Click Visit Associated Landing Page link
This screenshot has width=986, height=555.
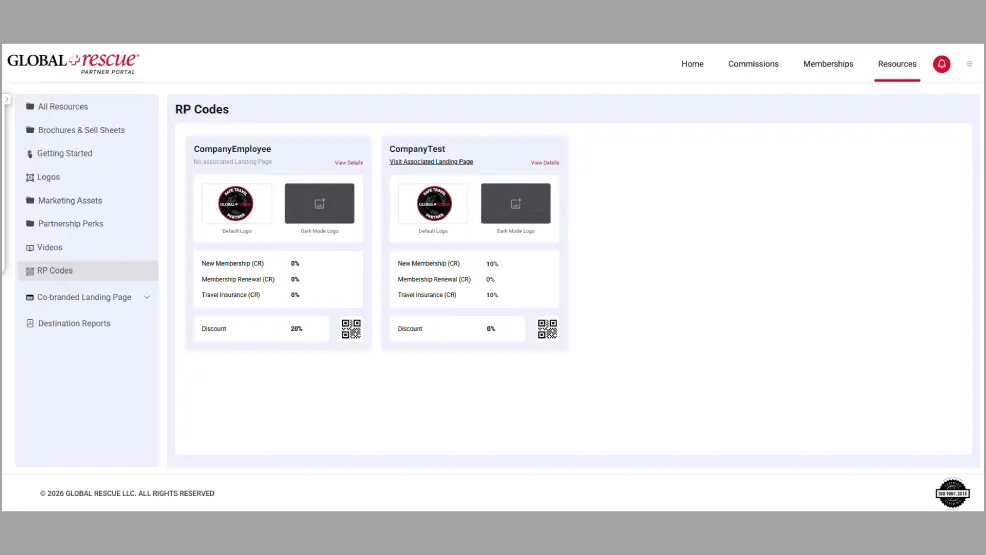[431, 162]
